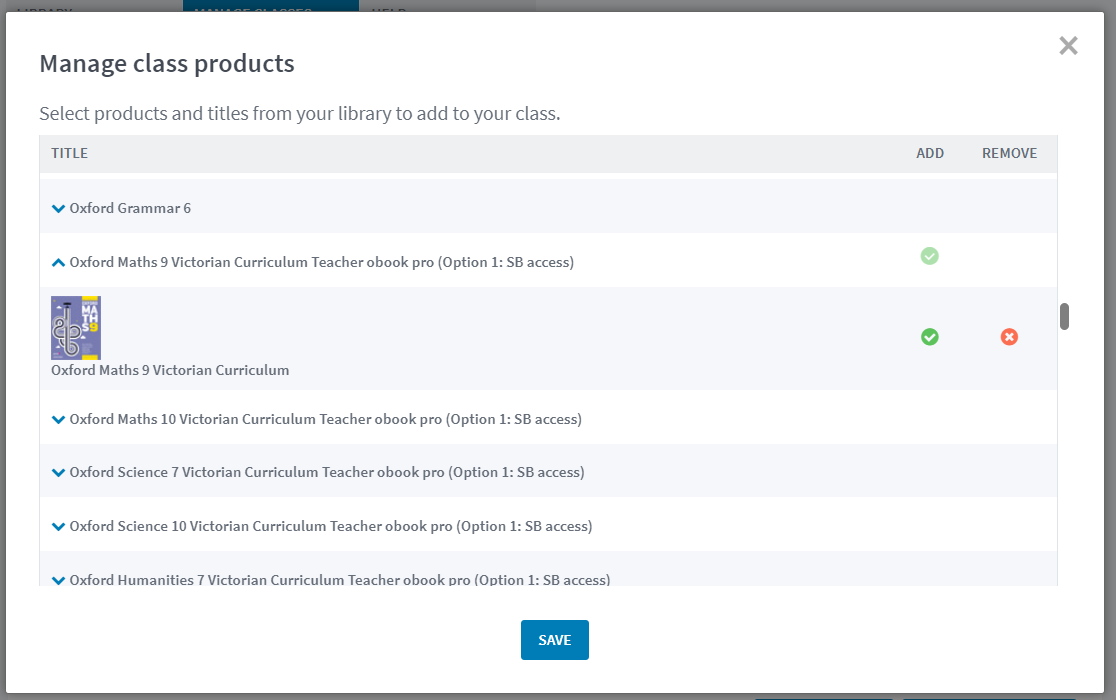This screenshot has width=1116, height=700.
Task: Click the REMOVE column header
Action: click(1009, 154)
